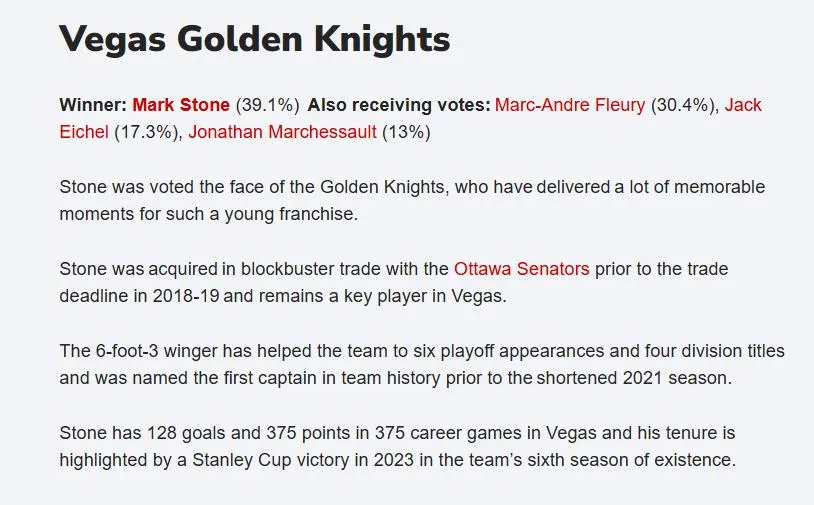Follow the Jack Eichel link

coord(743,105)
